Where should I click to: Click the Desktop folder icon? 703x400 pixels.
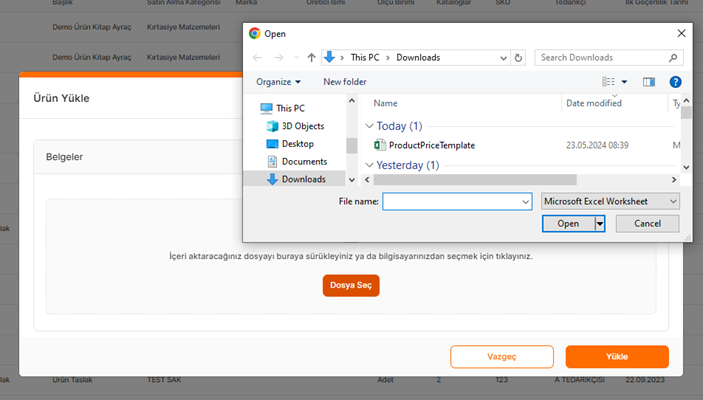pyautogui.click(x=272, y=144)
